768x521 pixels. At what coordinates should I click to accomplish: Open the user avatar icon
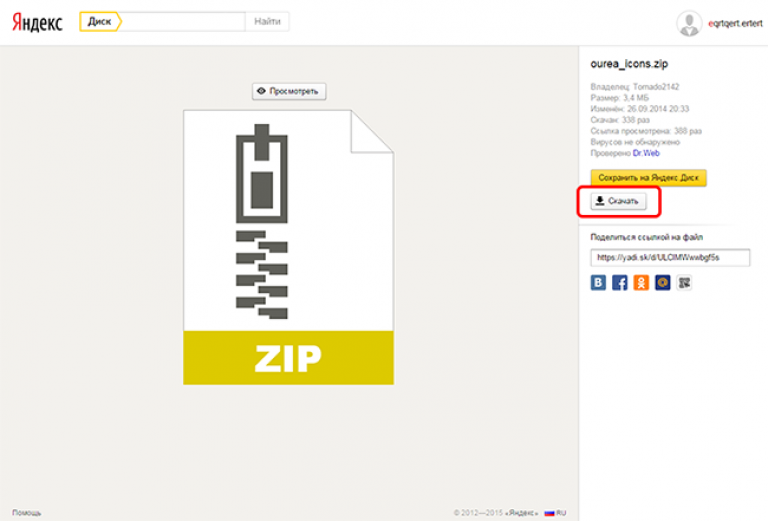pos(689,23)
